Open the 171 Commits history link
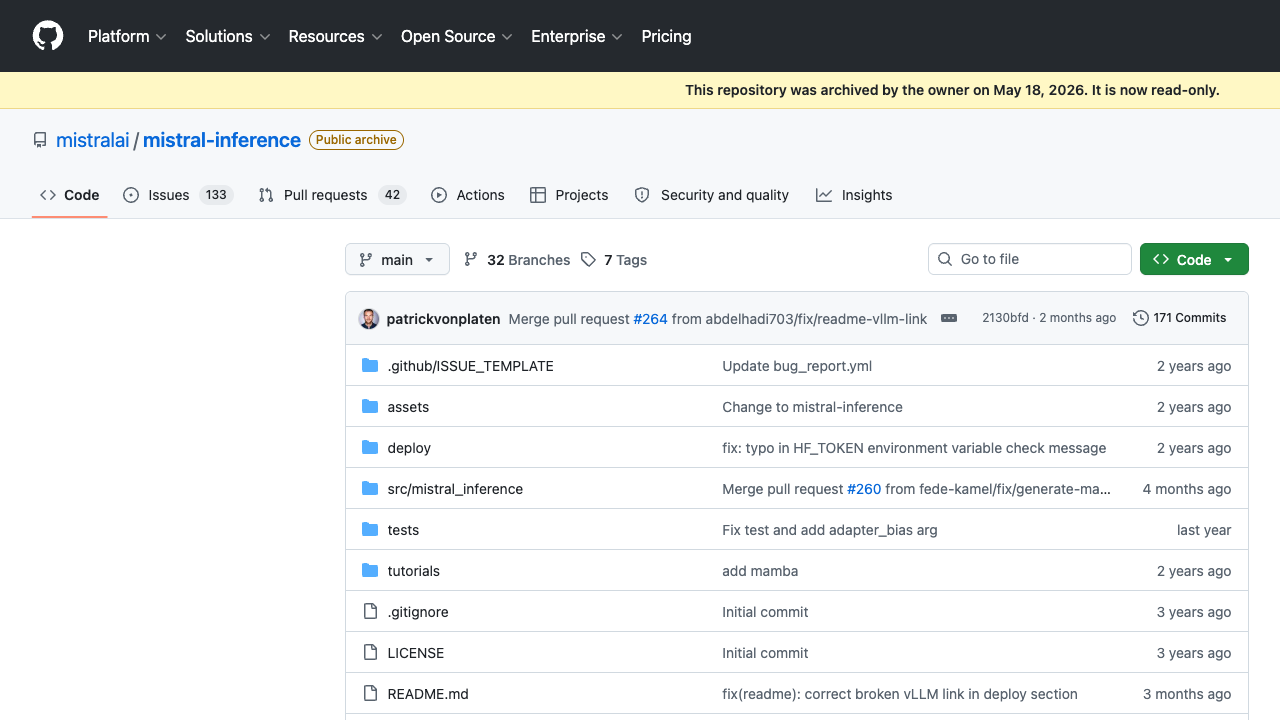 point(1180,318)
